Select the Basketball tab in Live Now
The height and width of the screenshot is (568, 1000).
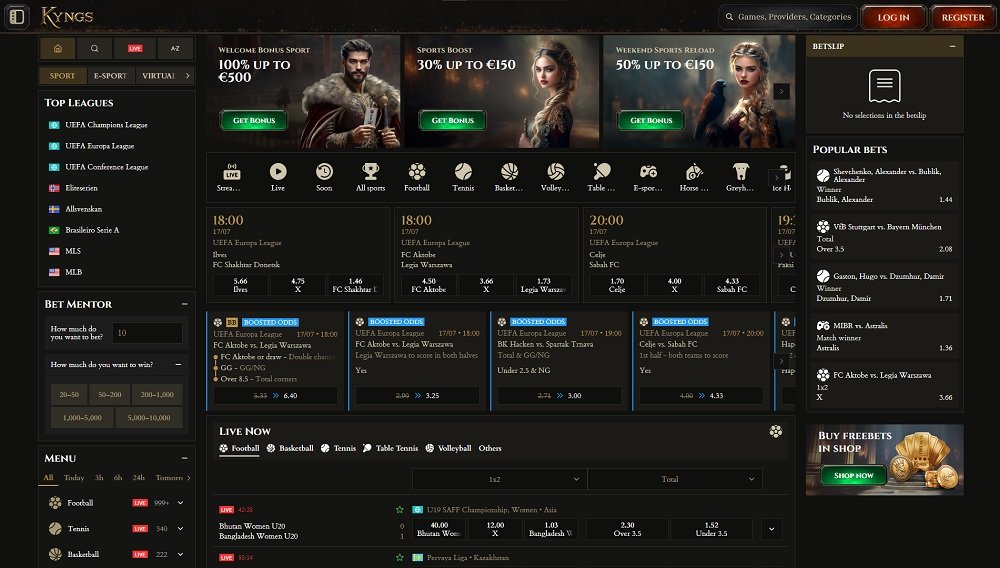click(290, 448)
